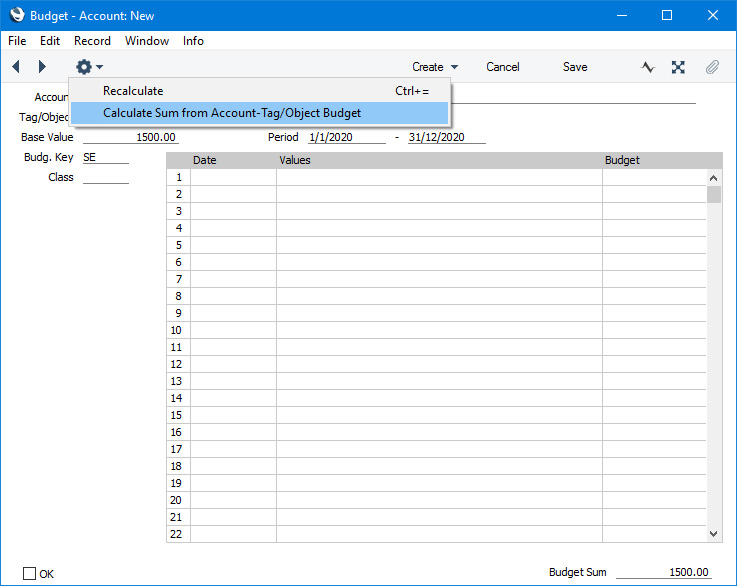Select row number 22 in the table

click(x=179, y=534)
